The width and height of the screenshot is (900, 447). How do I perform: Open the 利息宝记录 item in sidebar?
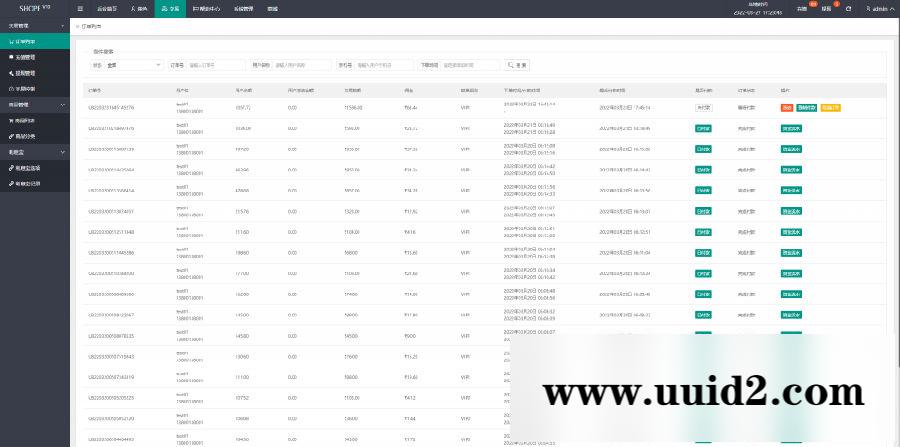[28, 182]
